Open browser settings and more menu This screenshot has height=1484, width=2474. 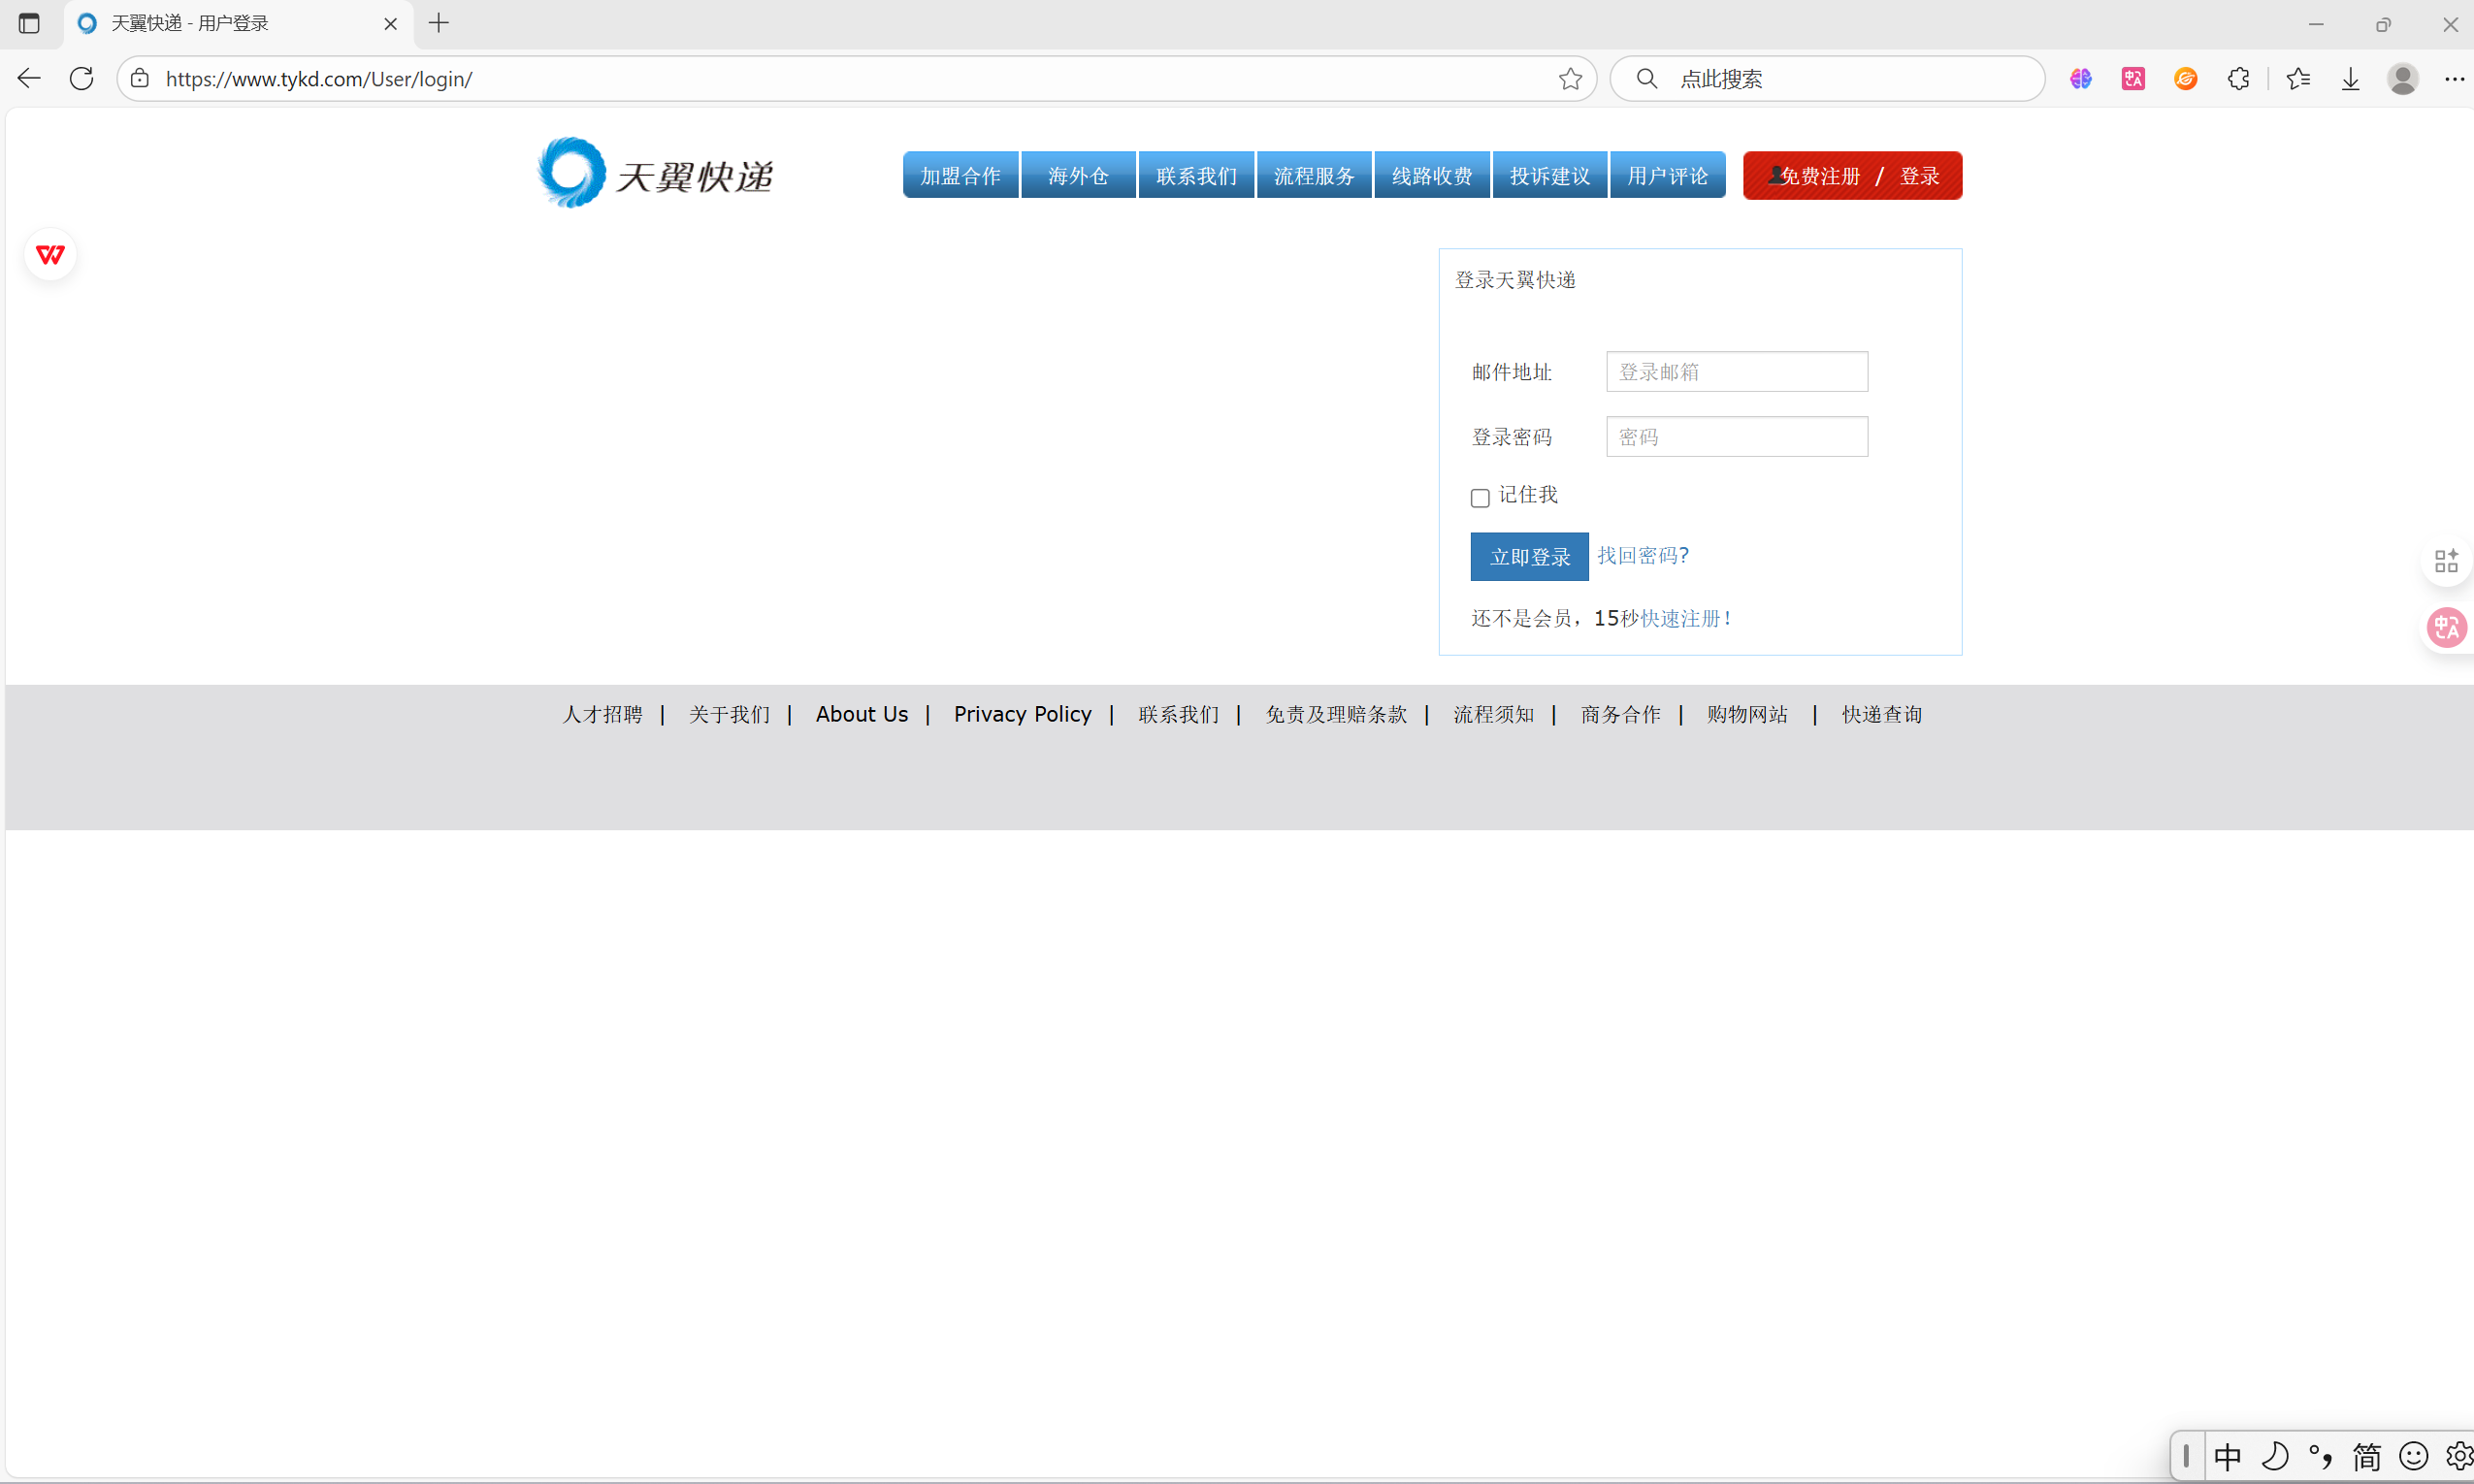[2454, 79]
